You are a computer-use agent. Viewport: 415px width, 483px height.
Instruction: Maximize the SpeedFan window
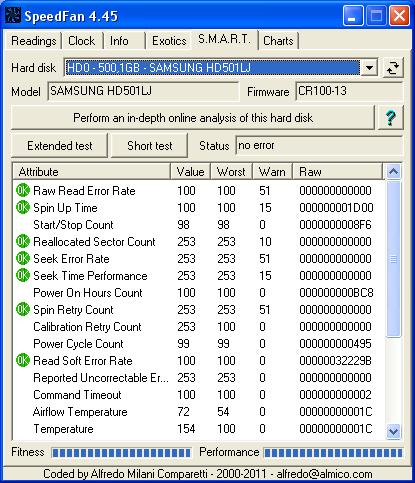click(x=376, y=16)
